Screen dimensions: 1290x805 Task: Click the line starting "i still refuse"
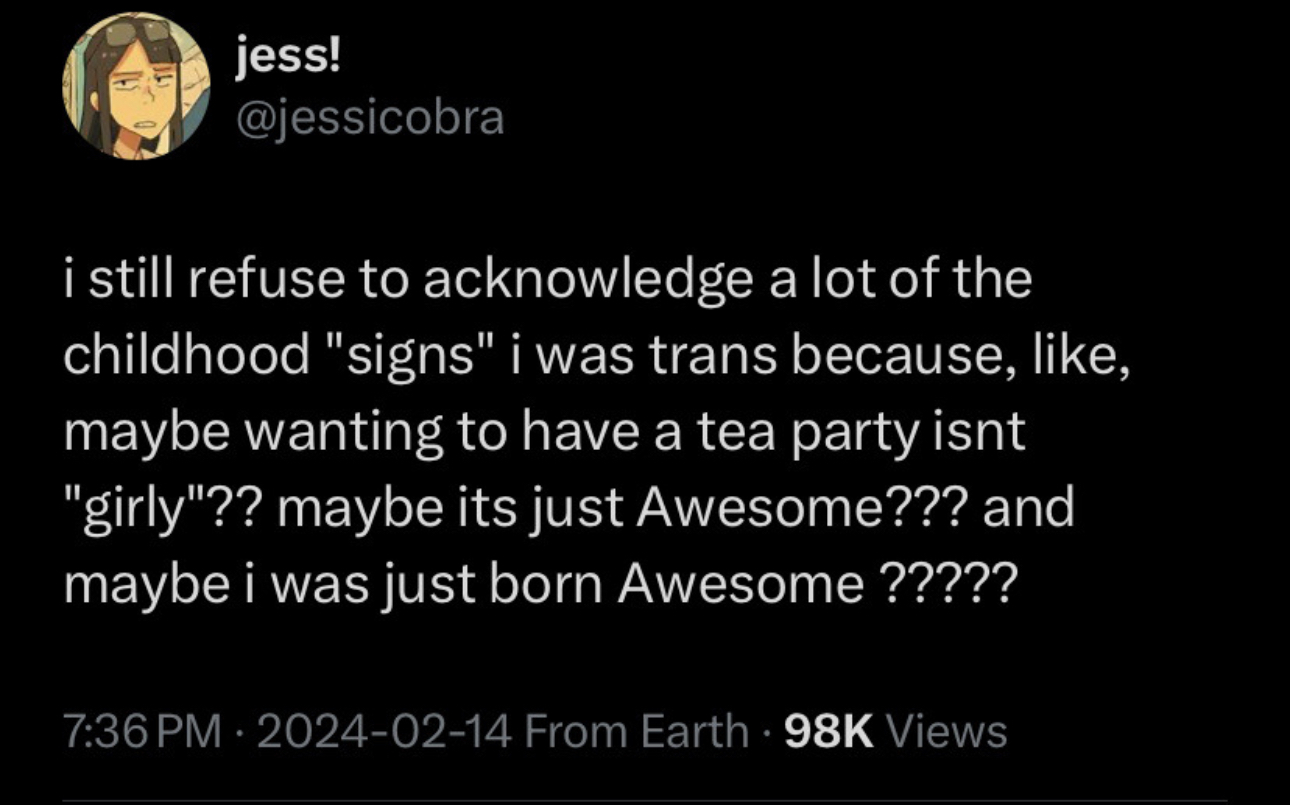pyautogui.click(x=547, y=281)
